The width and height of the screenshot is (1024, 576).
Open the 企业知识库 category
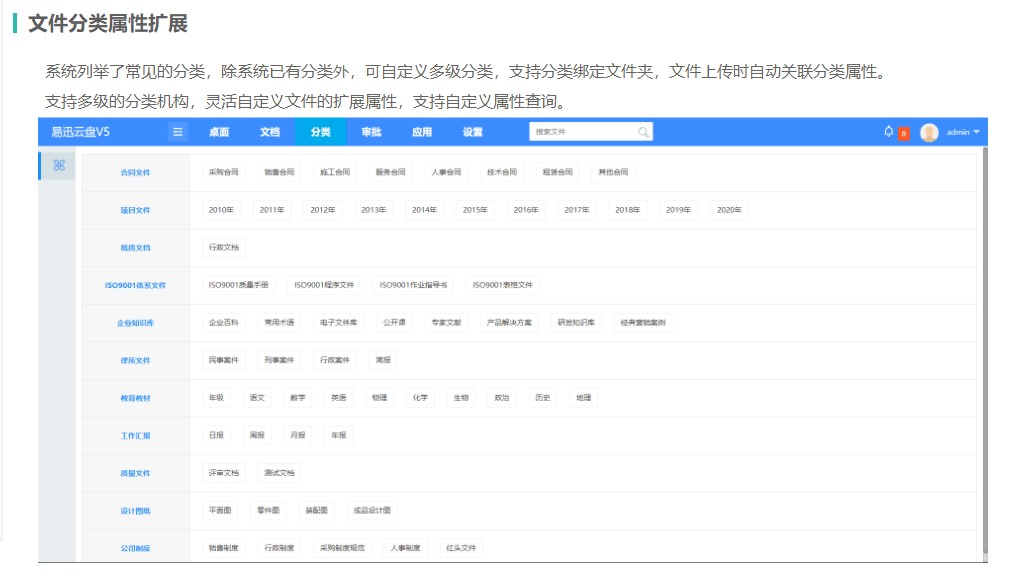[x=135, y=323]
